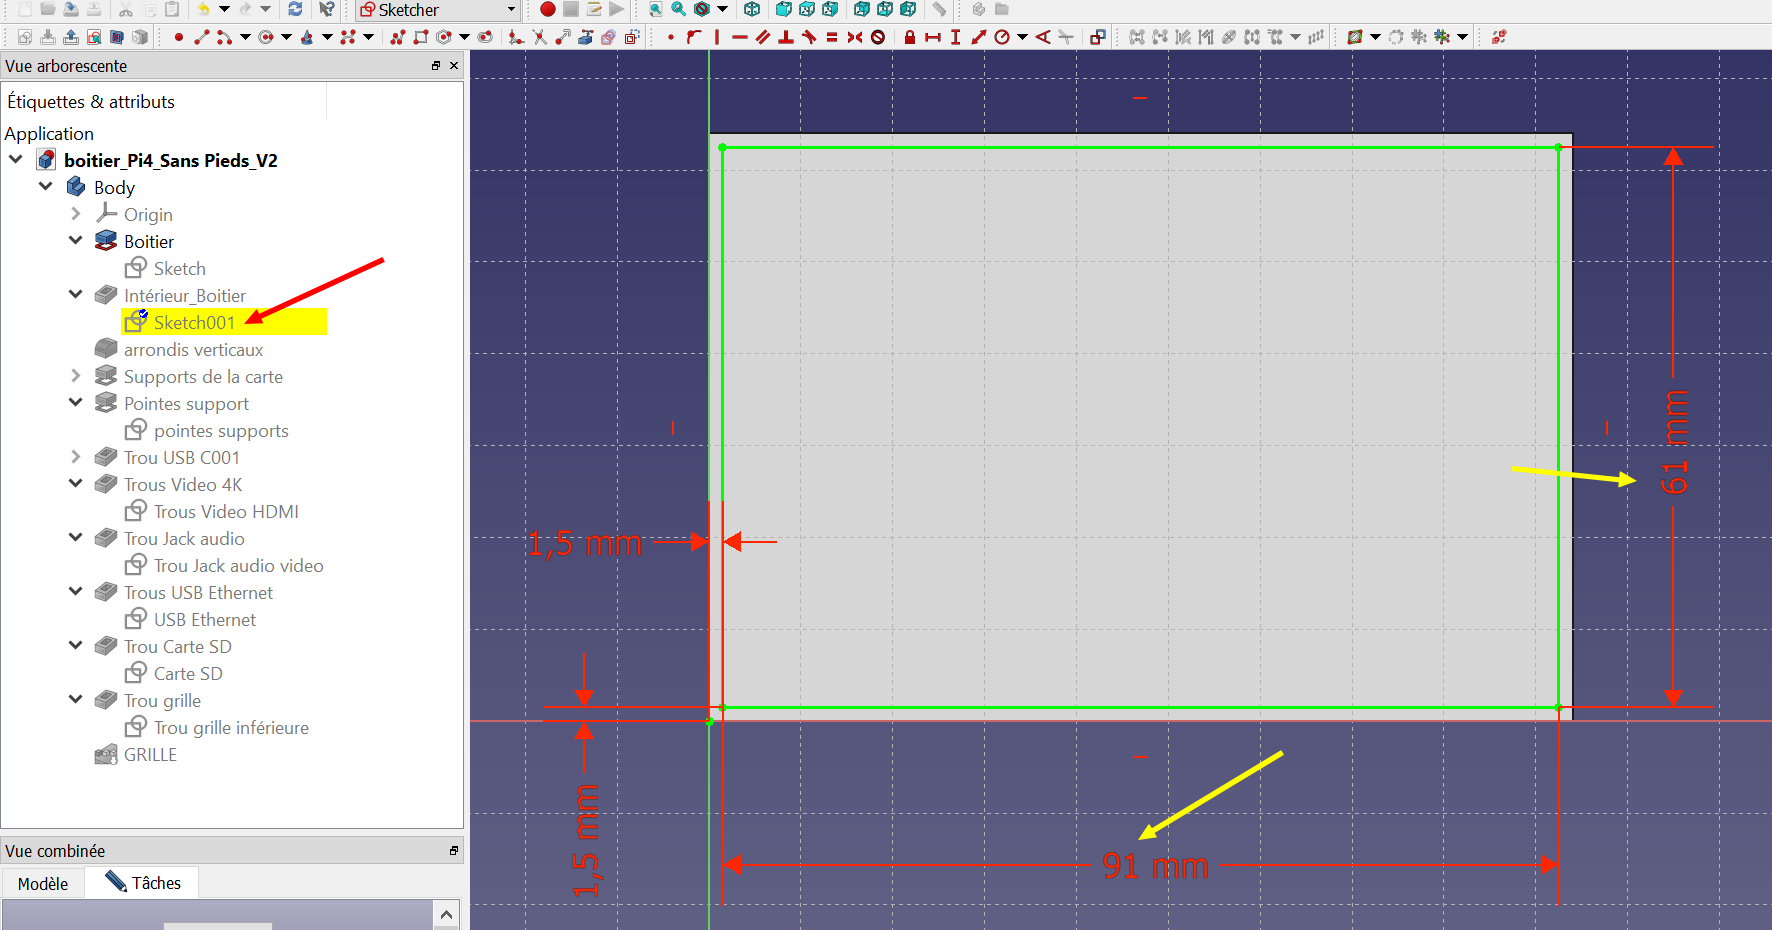
Task: Select the Trim edge tool
Action: (x=540, y=37)
